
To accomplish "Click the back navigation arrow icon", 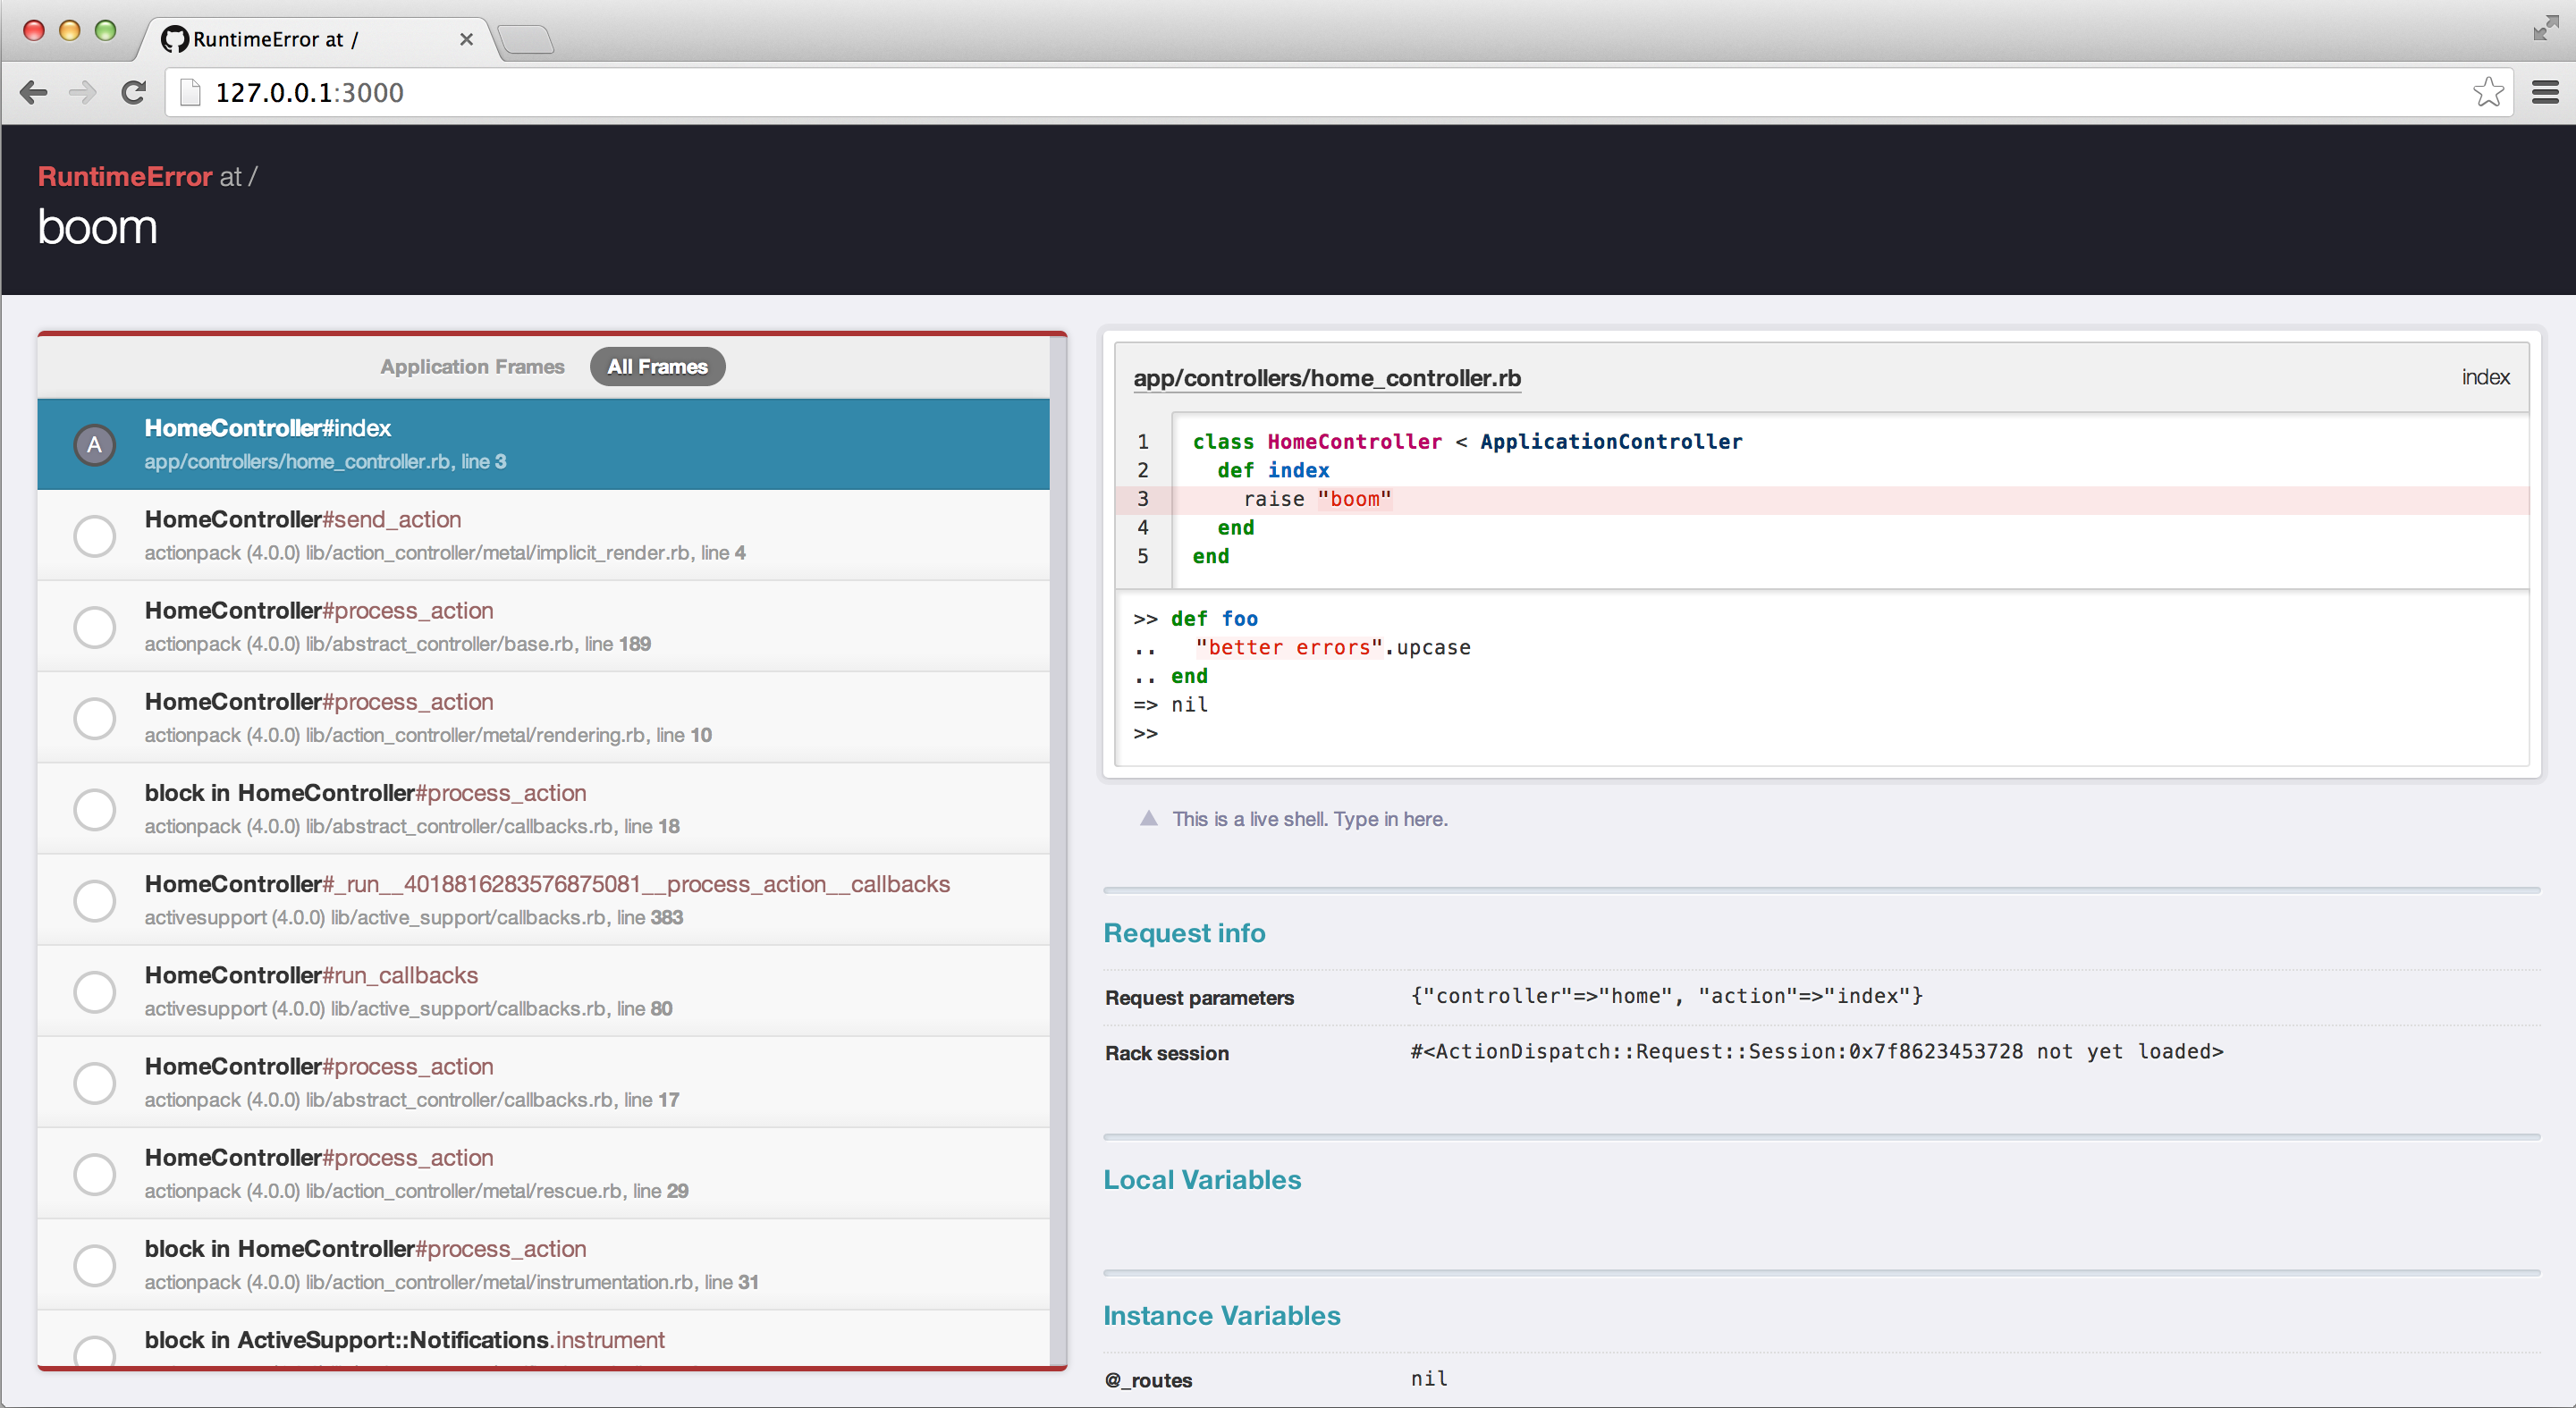I will click(x=35, y=92).
